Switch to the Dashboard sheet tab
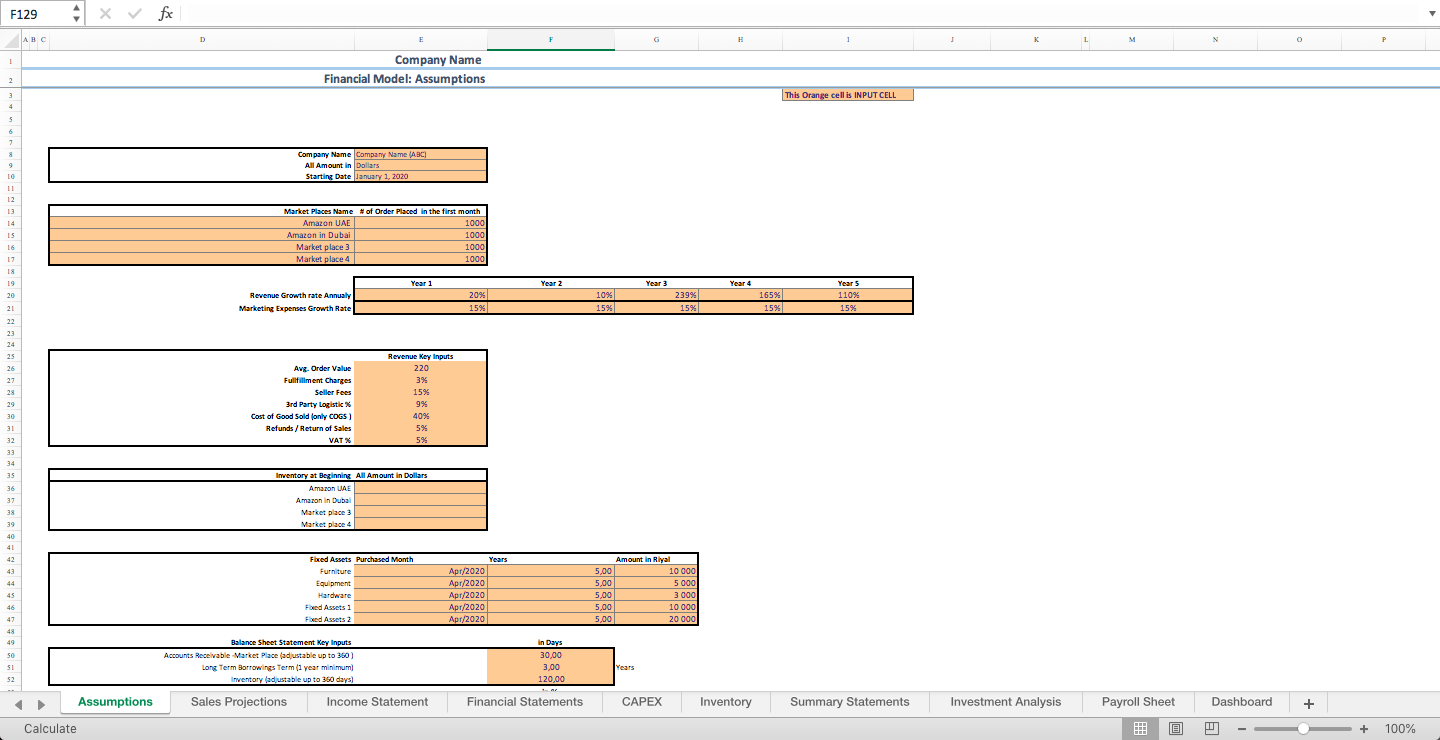Viewport: 1440px width, 740px height. [1242, 702]
